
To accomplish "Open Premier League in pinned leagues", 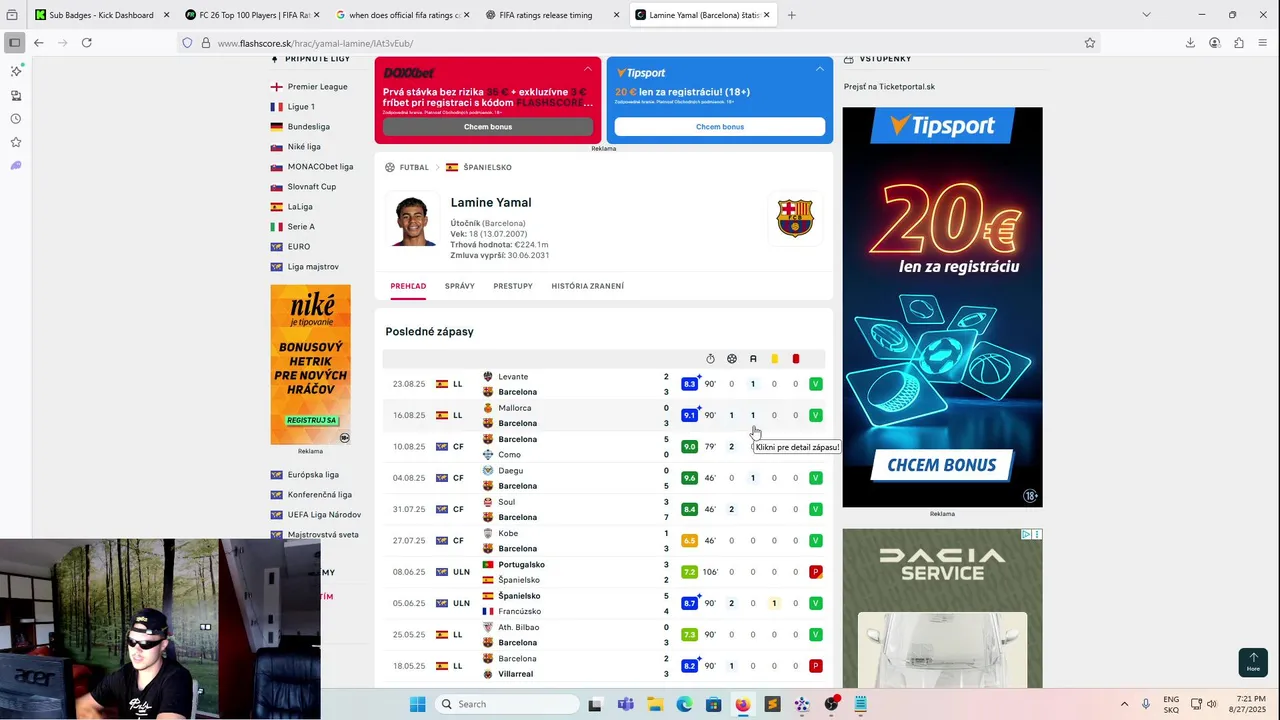I will coord(317,87).
